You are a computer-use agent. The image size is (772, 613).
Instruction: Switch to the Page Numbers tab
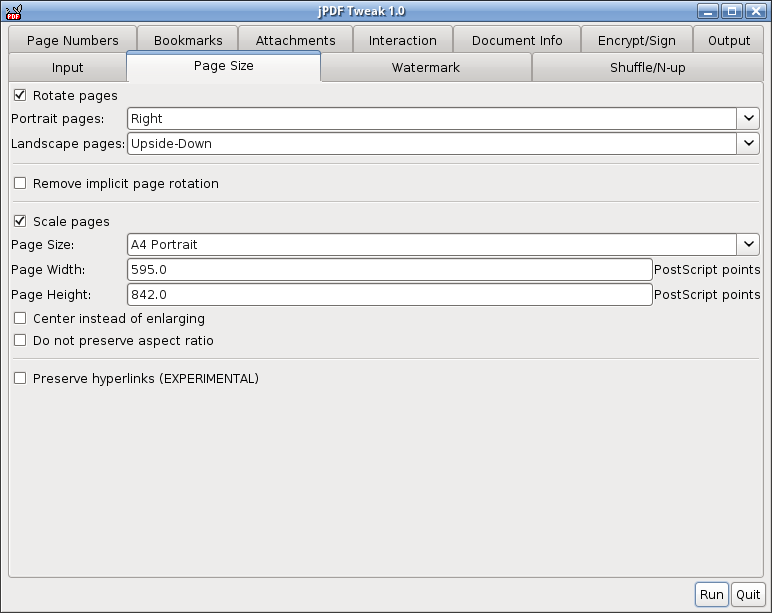pos(72,40)
